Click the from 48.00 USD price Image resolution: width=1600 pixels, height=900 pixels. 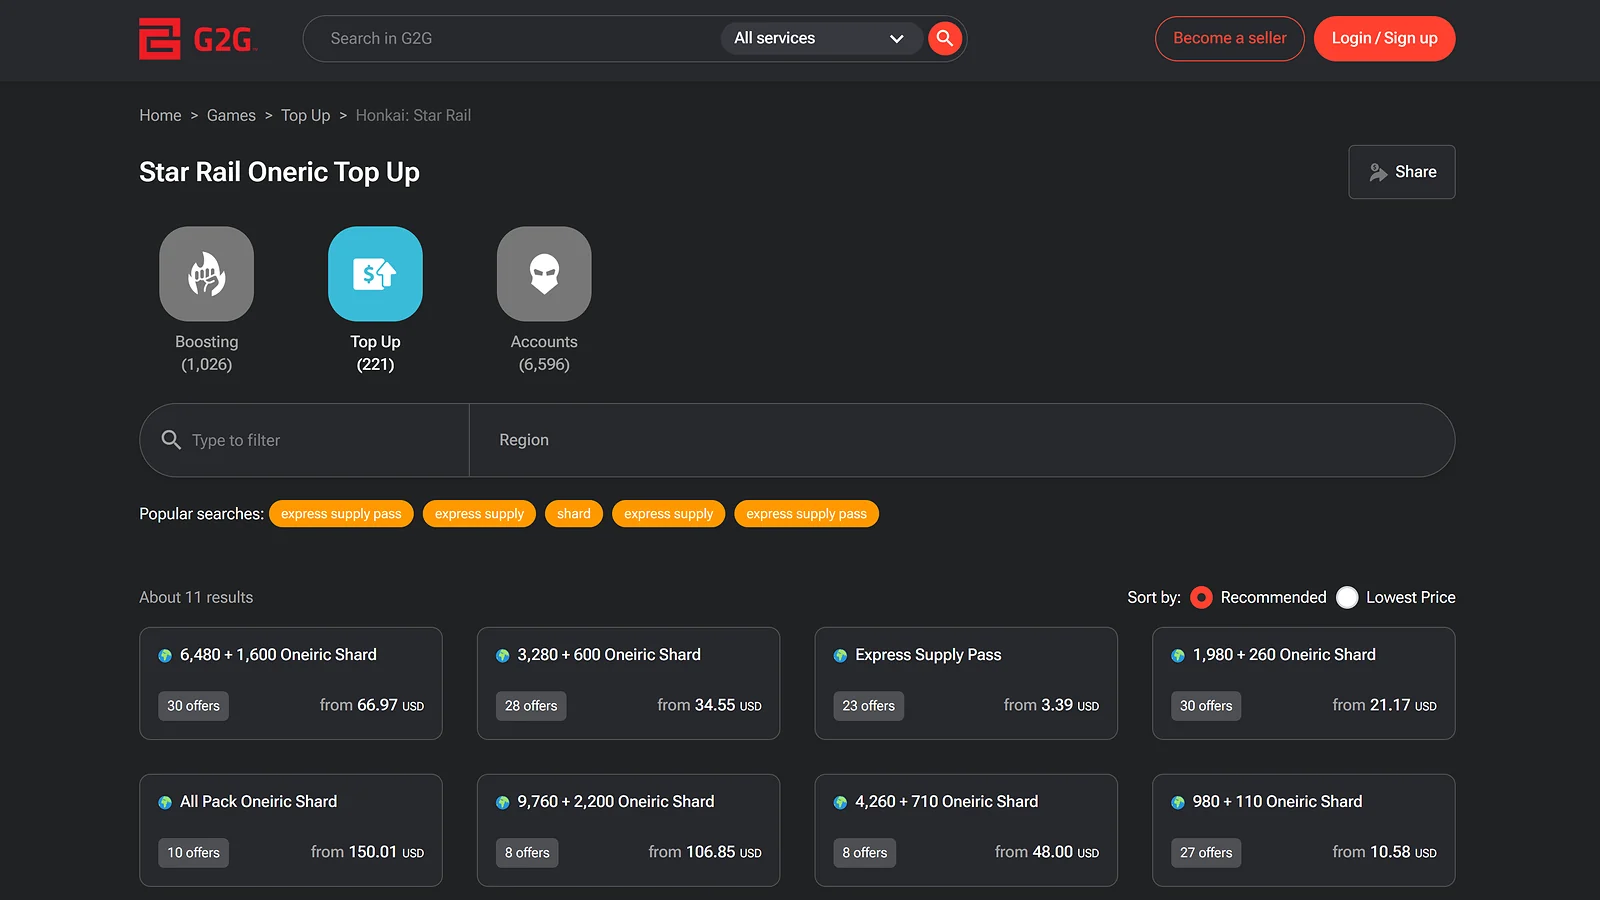(1047, 852)
